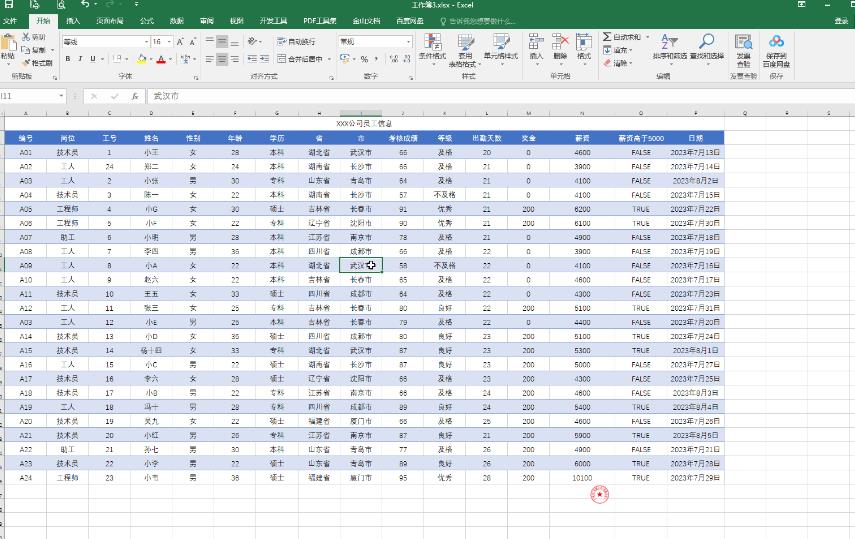
Task: Expand the Clear dropdown in editing group
Action: pyautogui.click(x=631, y=63)
